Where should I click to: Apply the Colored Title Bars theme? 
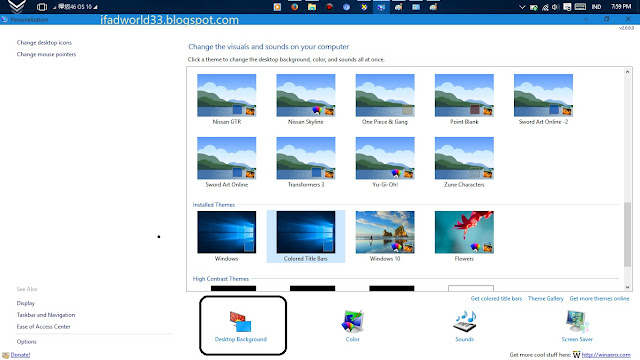pos(306,236)
